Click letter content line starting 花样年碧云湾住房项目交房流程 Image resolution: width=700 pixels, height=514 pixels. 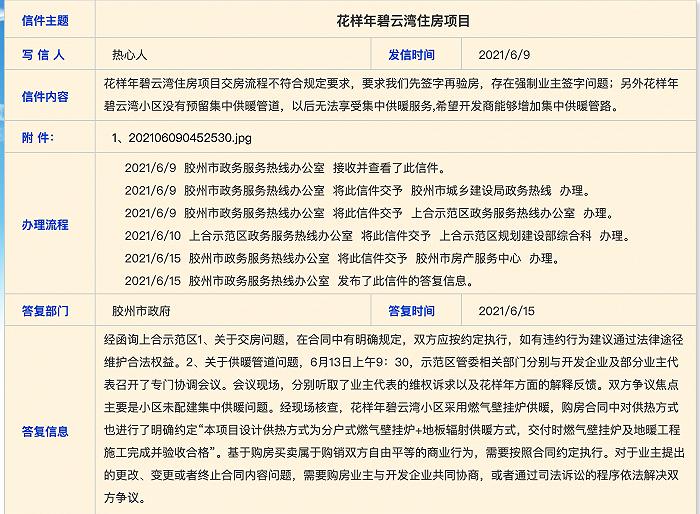click(391, 84)
